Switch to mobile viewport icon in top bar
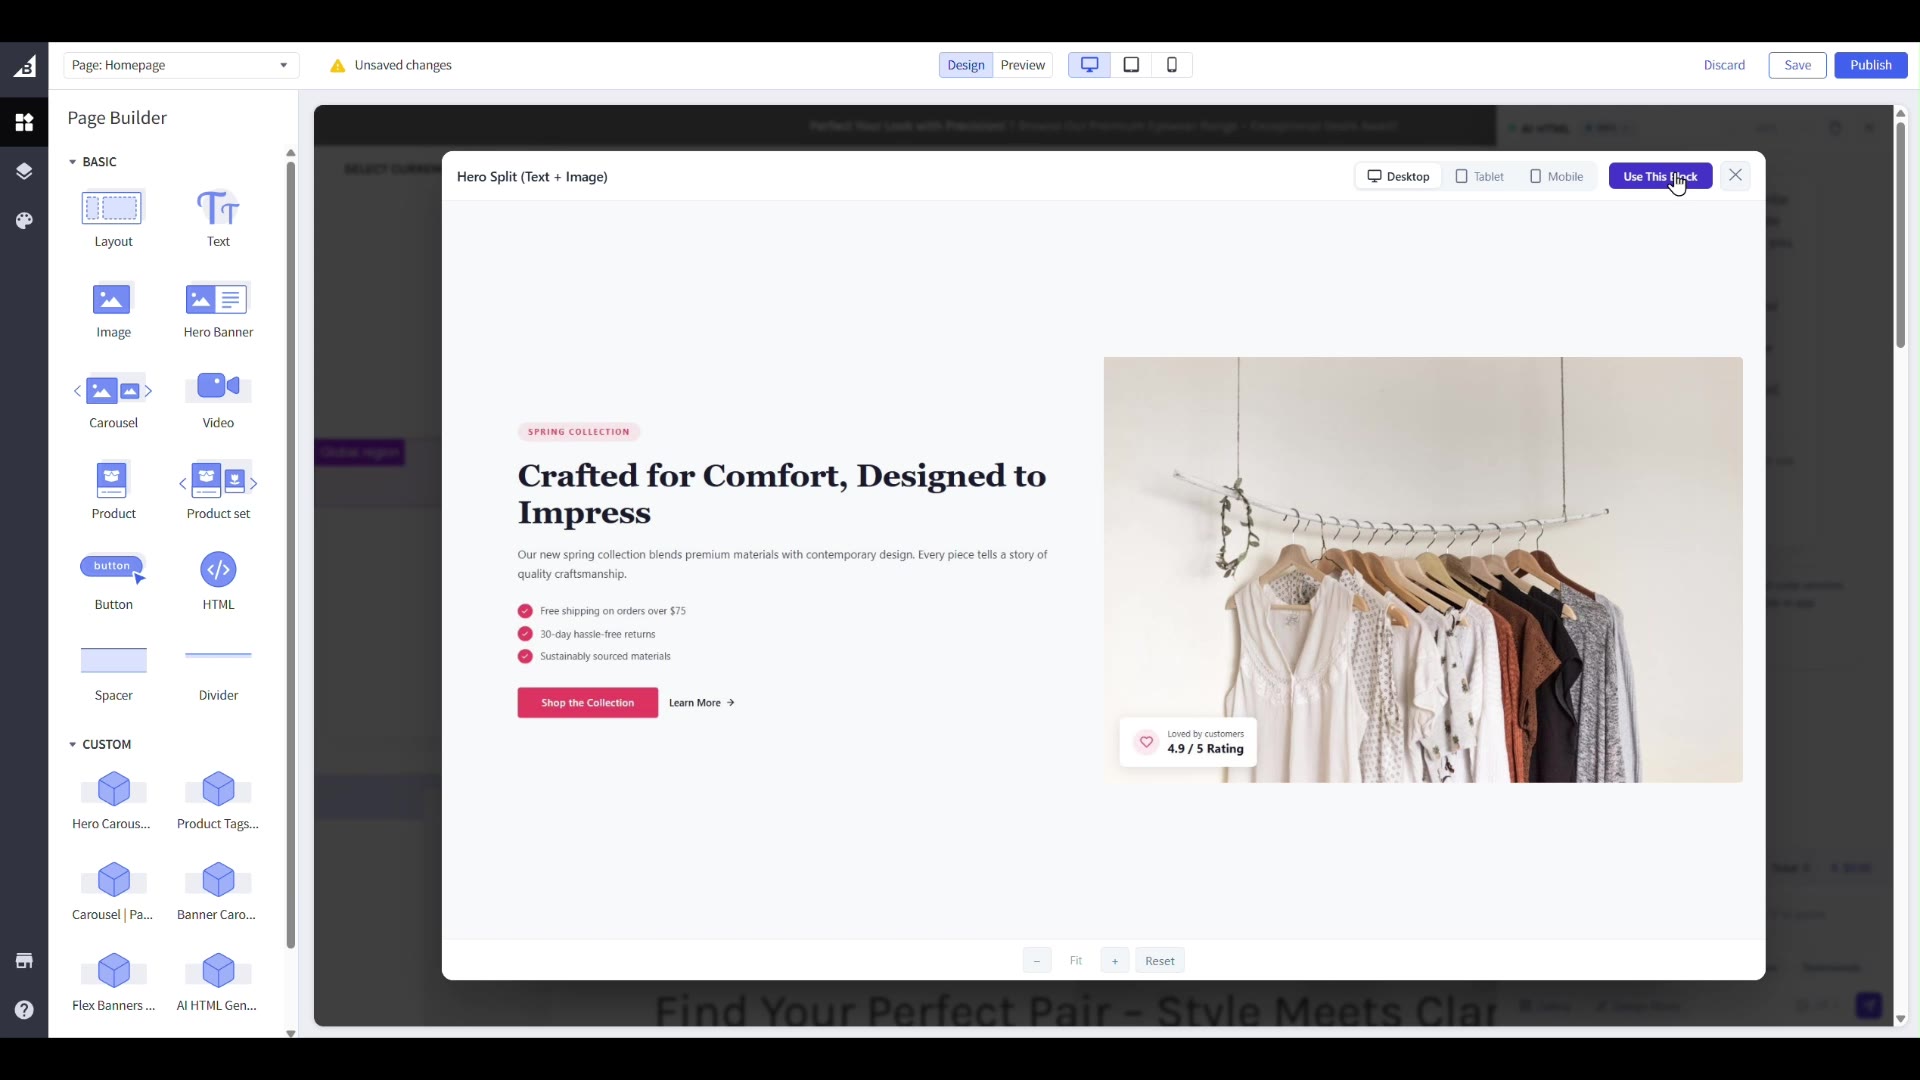 1172,65
